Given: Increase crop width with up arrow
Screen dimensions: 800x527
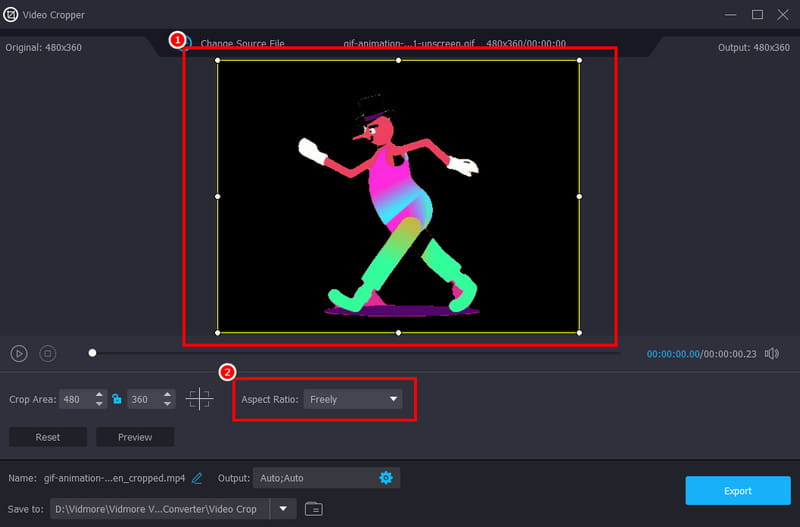Looking at the screenshot, I should (100, 394).
